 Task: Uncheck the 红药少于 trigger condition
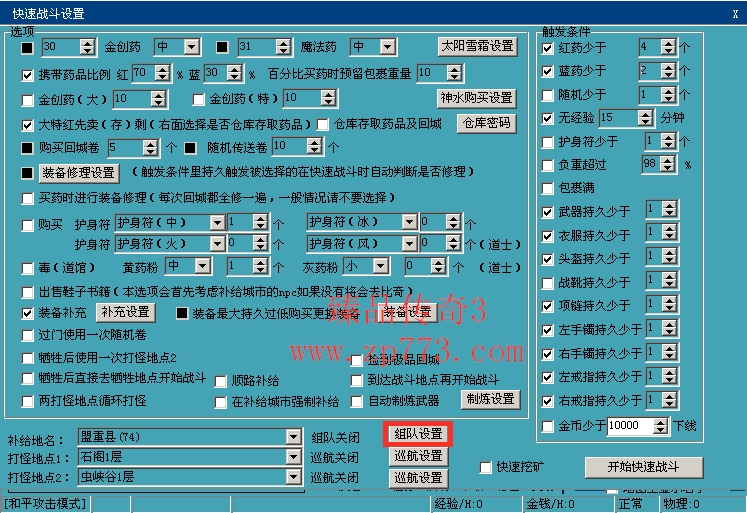(x=547, y=47)
